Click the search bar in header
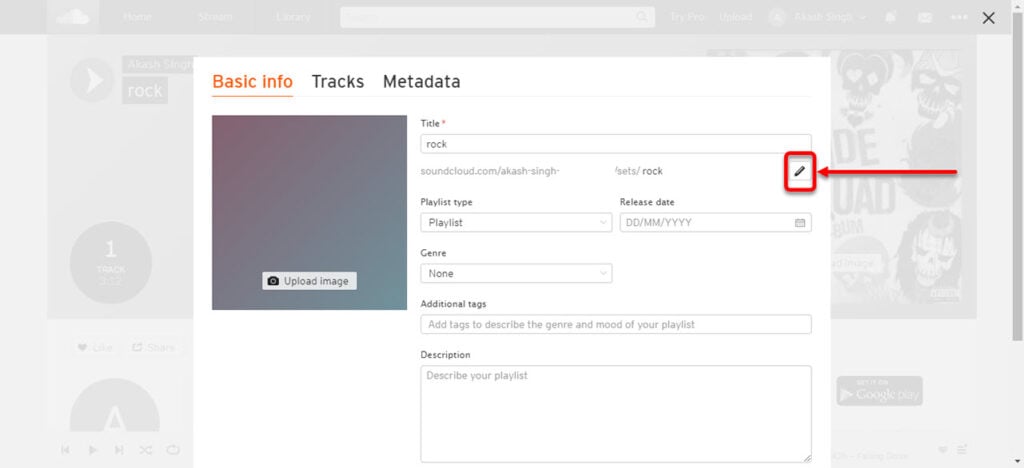The width and height of the screenshot is (1024, 468). click(497, 18)
